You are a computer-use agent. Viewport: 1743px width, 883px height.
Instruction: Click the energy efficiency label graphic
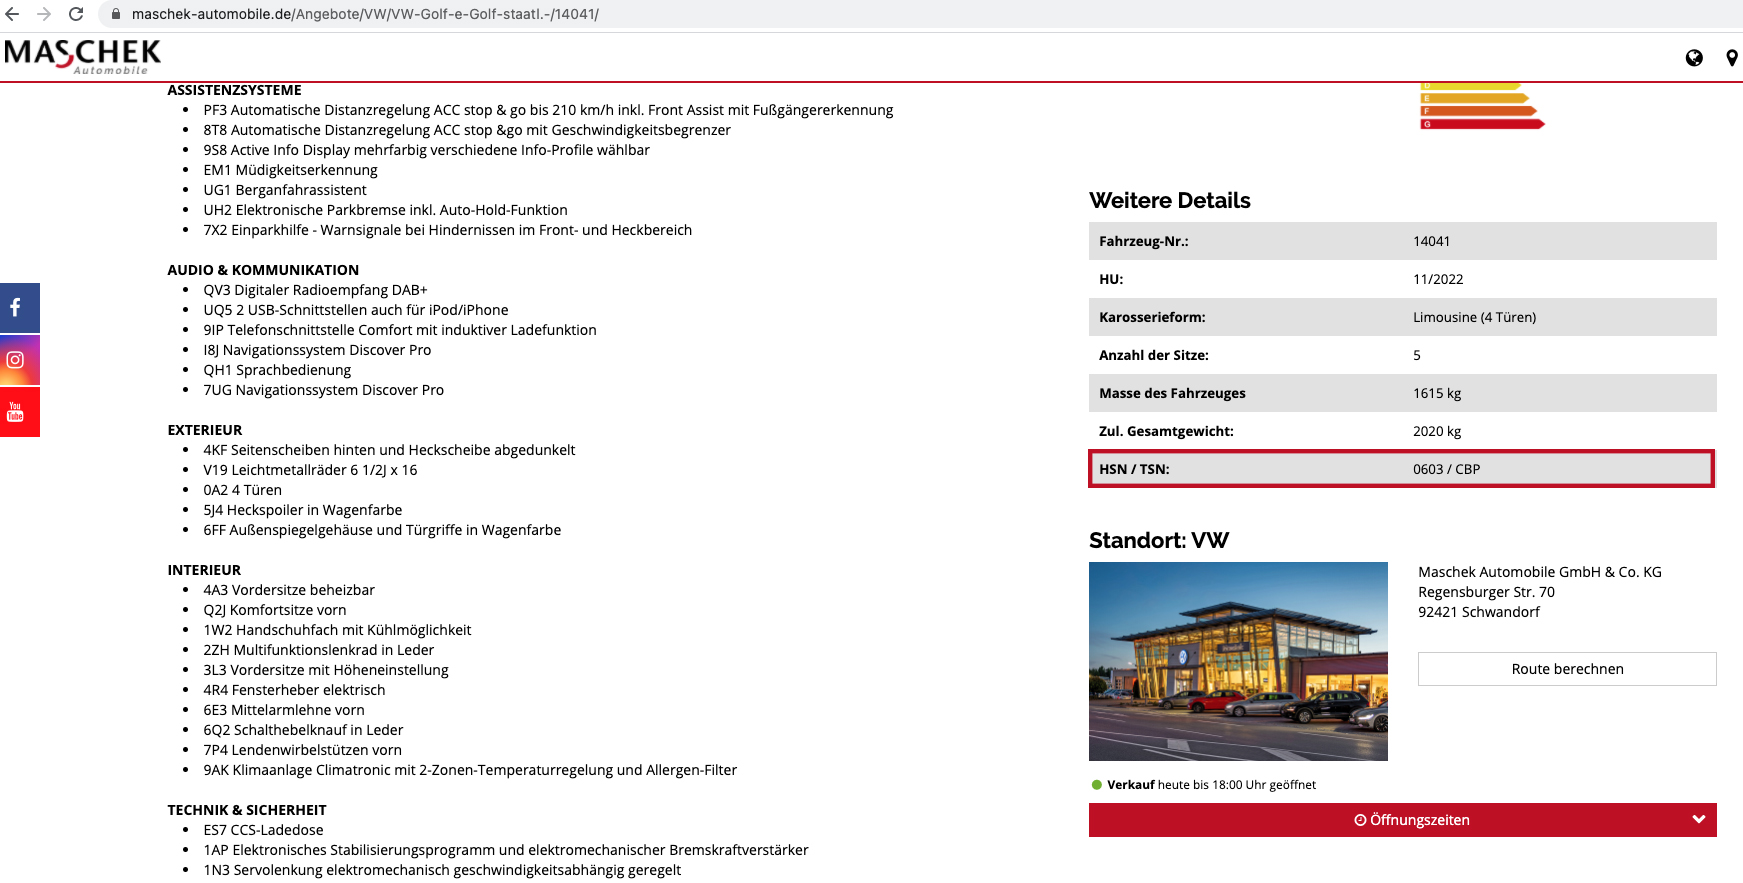click(x=1482, y=106)
